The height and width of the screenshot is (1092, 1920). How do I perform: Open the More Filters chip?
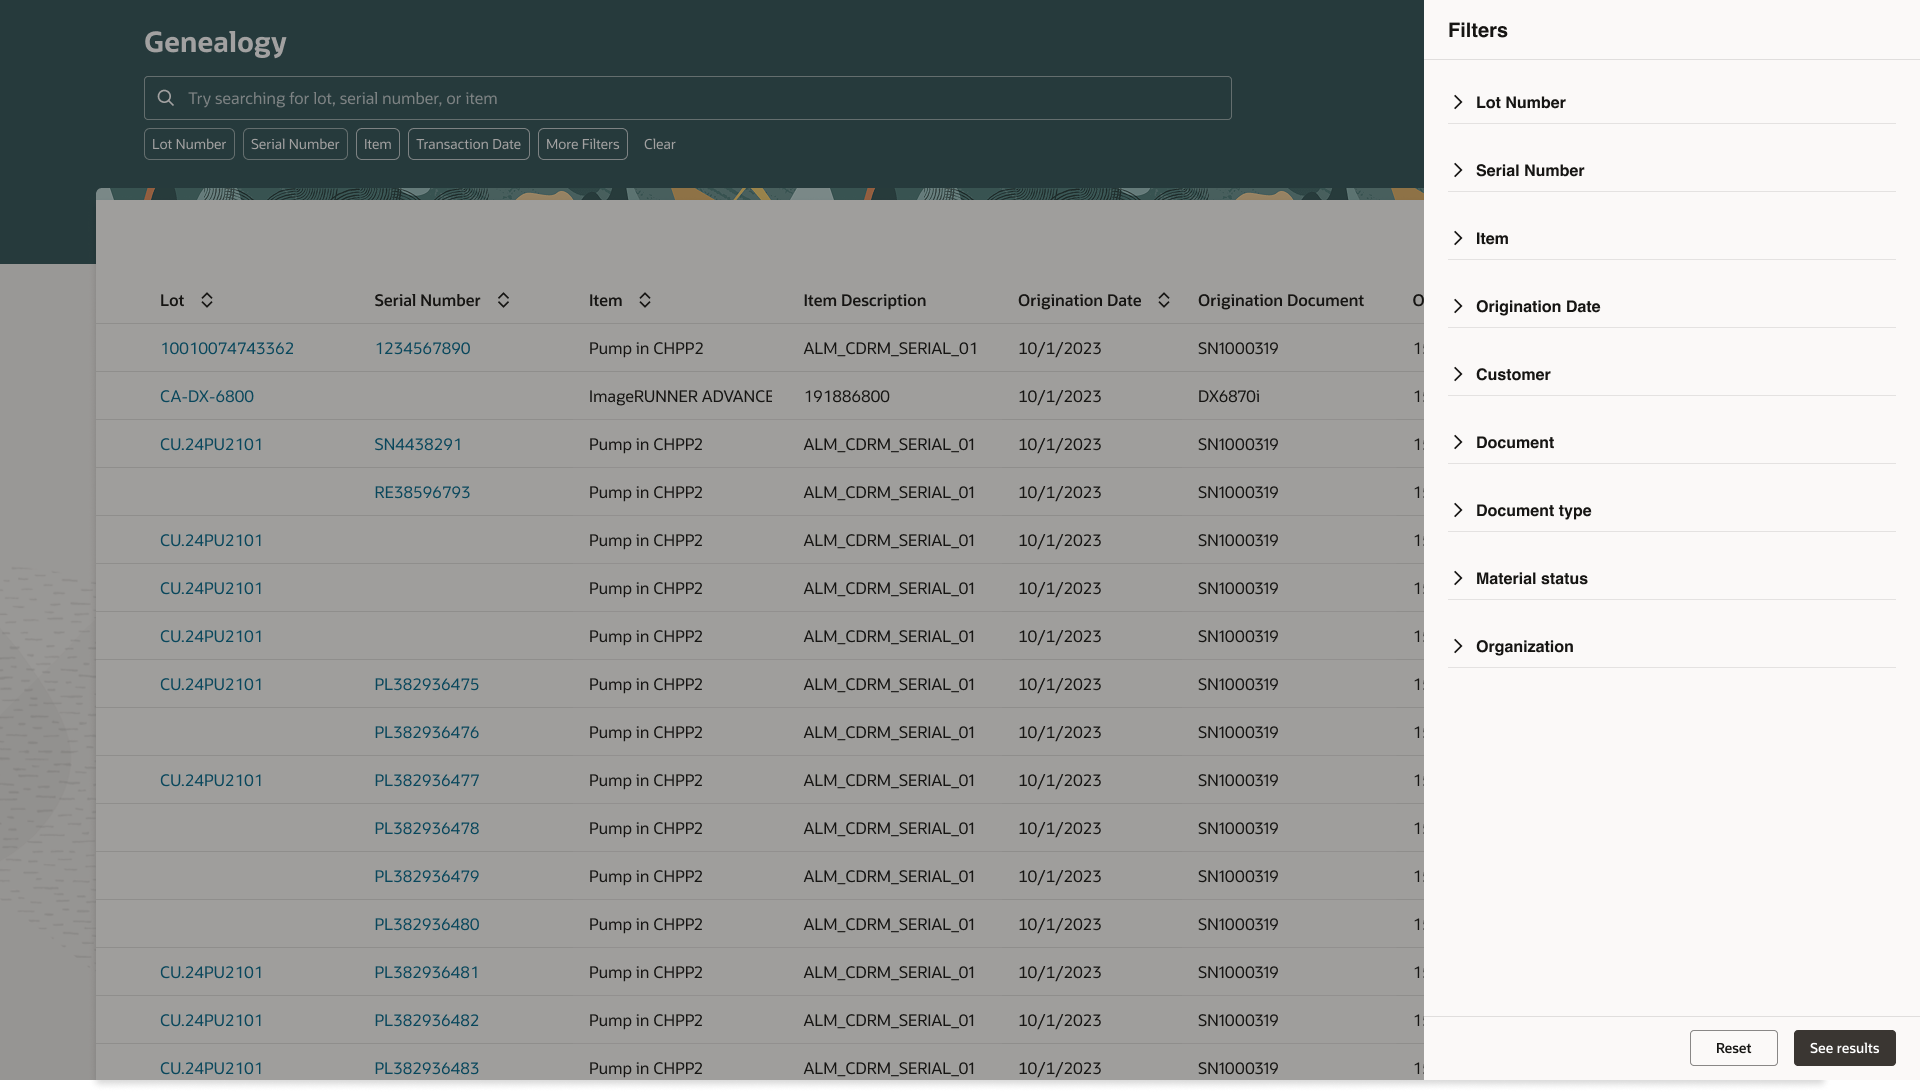point(582,144)
